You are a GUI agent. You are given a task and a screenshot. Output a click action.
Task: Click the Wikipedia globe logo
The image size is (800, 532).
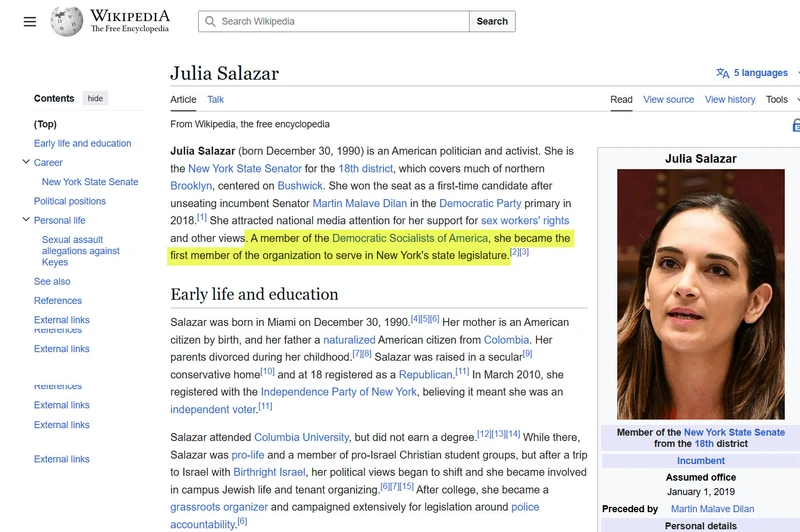pyautogui.click(x=66, y=21)
